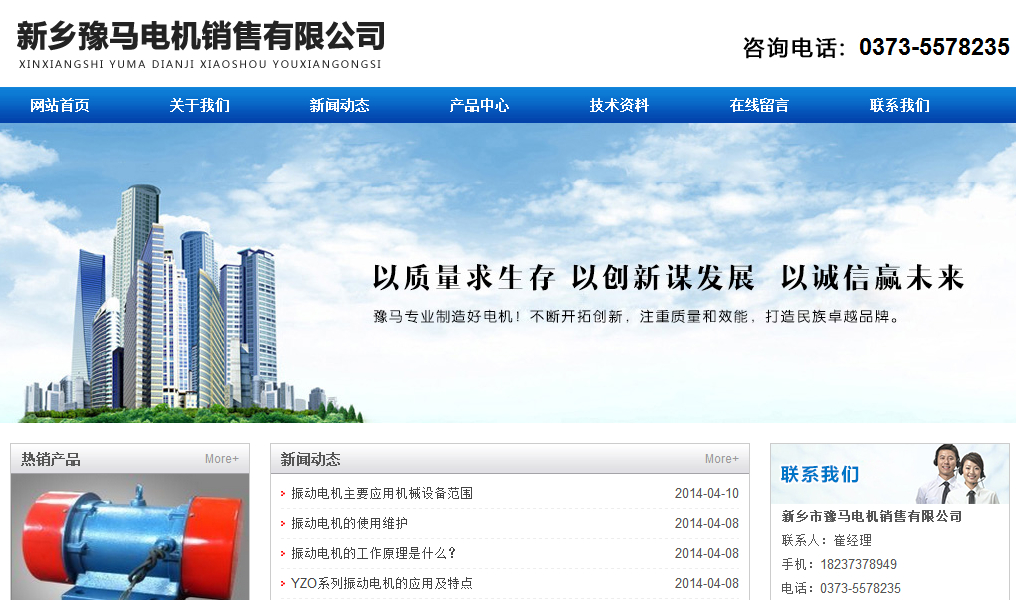Open 联系我们 in the top navigation
Viewport: 1016px width, 600px height.
899,105
